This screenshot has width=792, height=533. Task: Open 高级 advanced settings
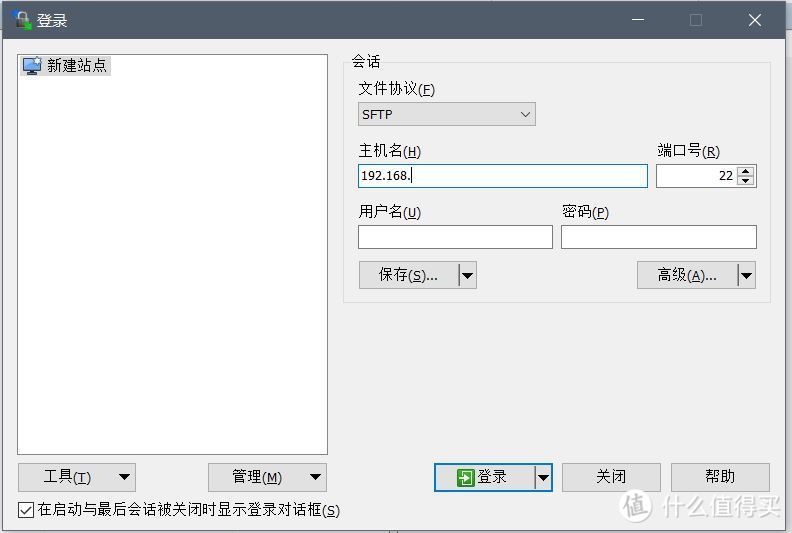click(687, 276)
